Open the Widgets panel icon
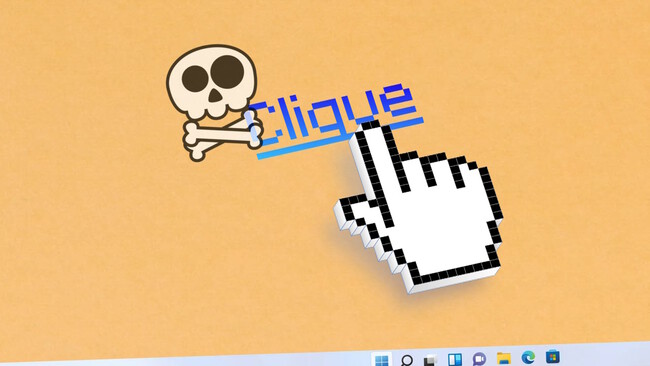 [x=455, y=359]
